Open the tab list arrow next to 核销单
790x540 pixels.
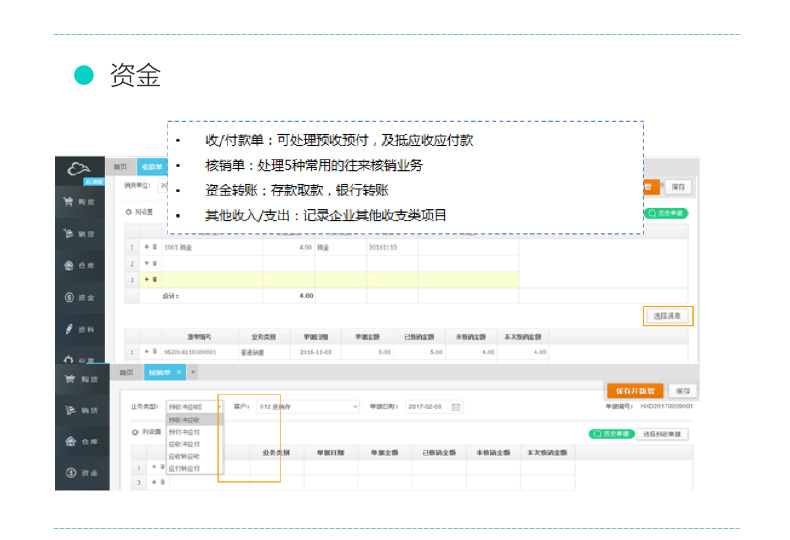(193, 372)
